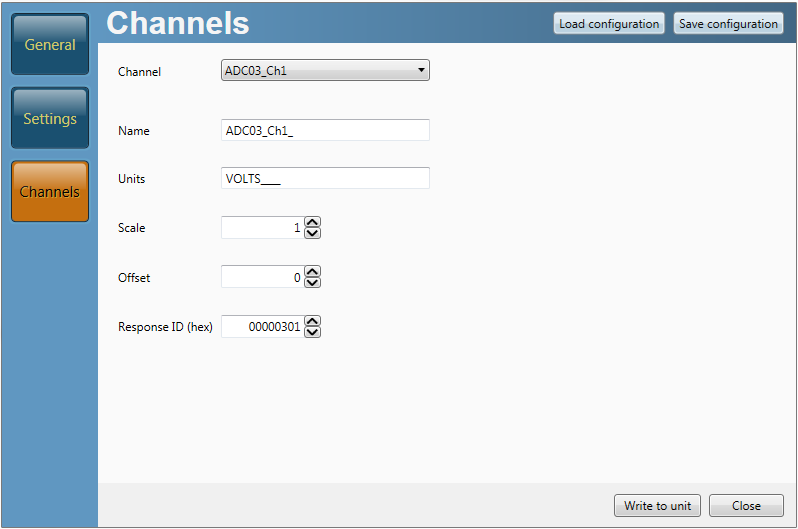Click the Channel dropdown arrow
798x529 pixels.
coord(421,71)
